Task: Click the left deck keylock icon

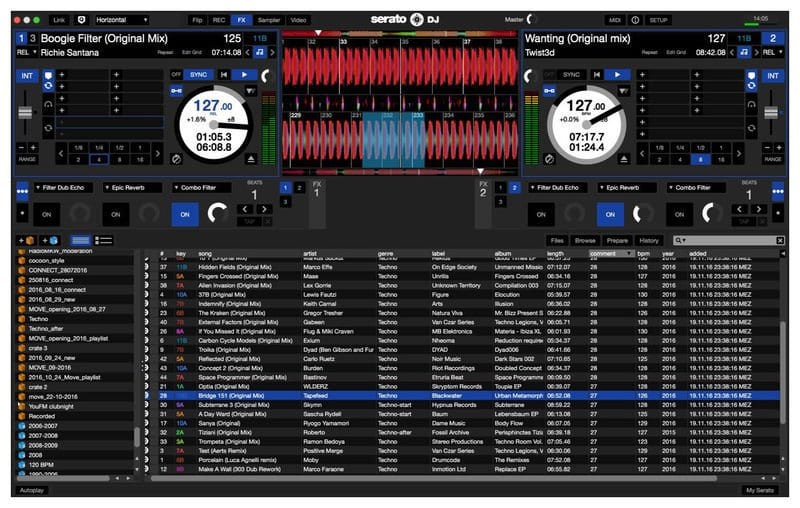Action: tap(177, 91)
